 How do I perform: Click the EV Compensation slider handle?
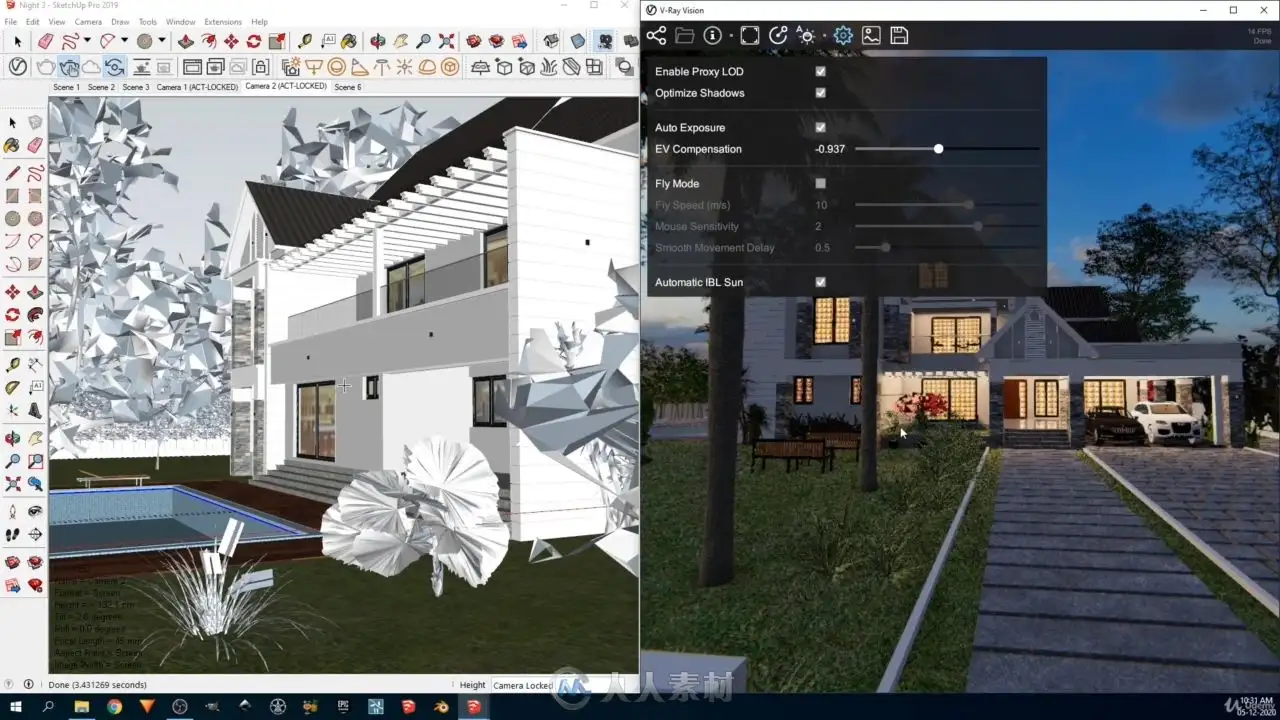click(938, 149)
